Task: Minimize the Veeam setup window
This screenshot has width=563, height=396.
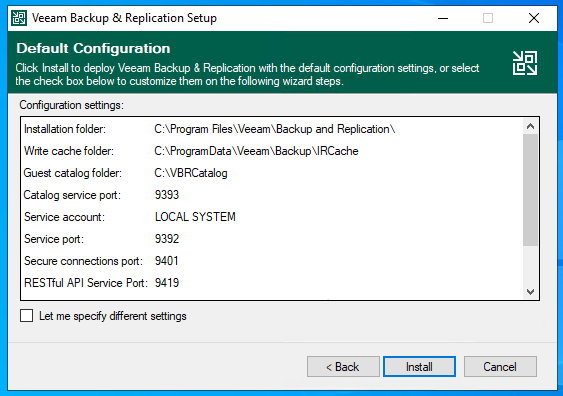Action: [443, 18]
